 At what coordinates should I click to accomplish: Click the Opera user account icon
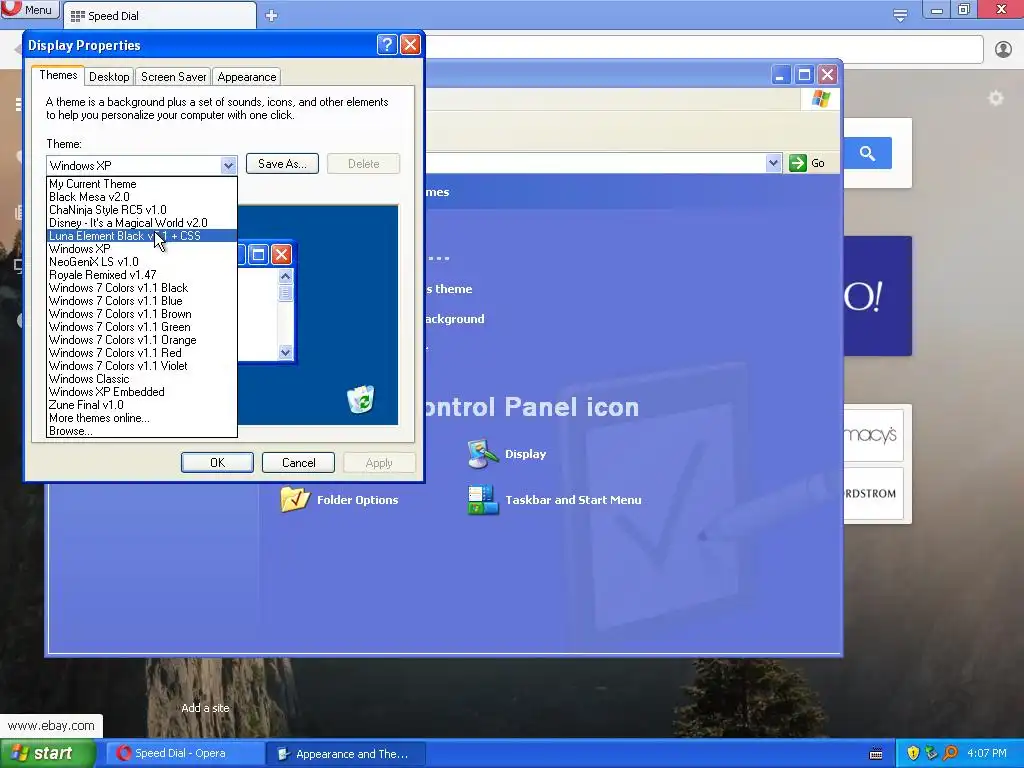pyautogui.click(x=1003, y=49)
